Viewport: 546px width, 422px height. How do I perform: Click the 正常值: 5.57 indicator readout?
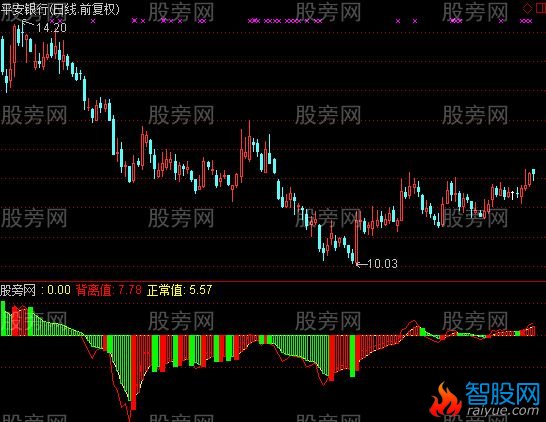tap(180, 290)
